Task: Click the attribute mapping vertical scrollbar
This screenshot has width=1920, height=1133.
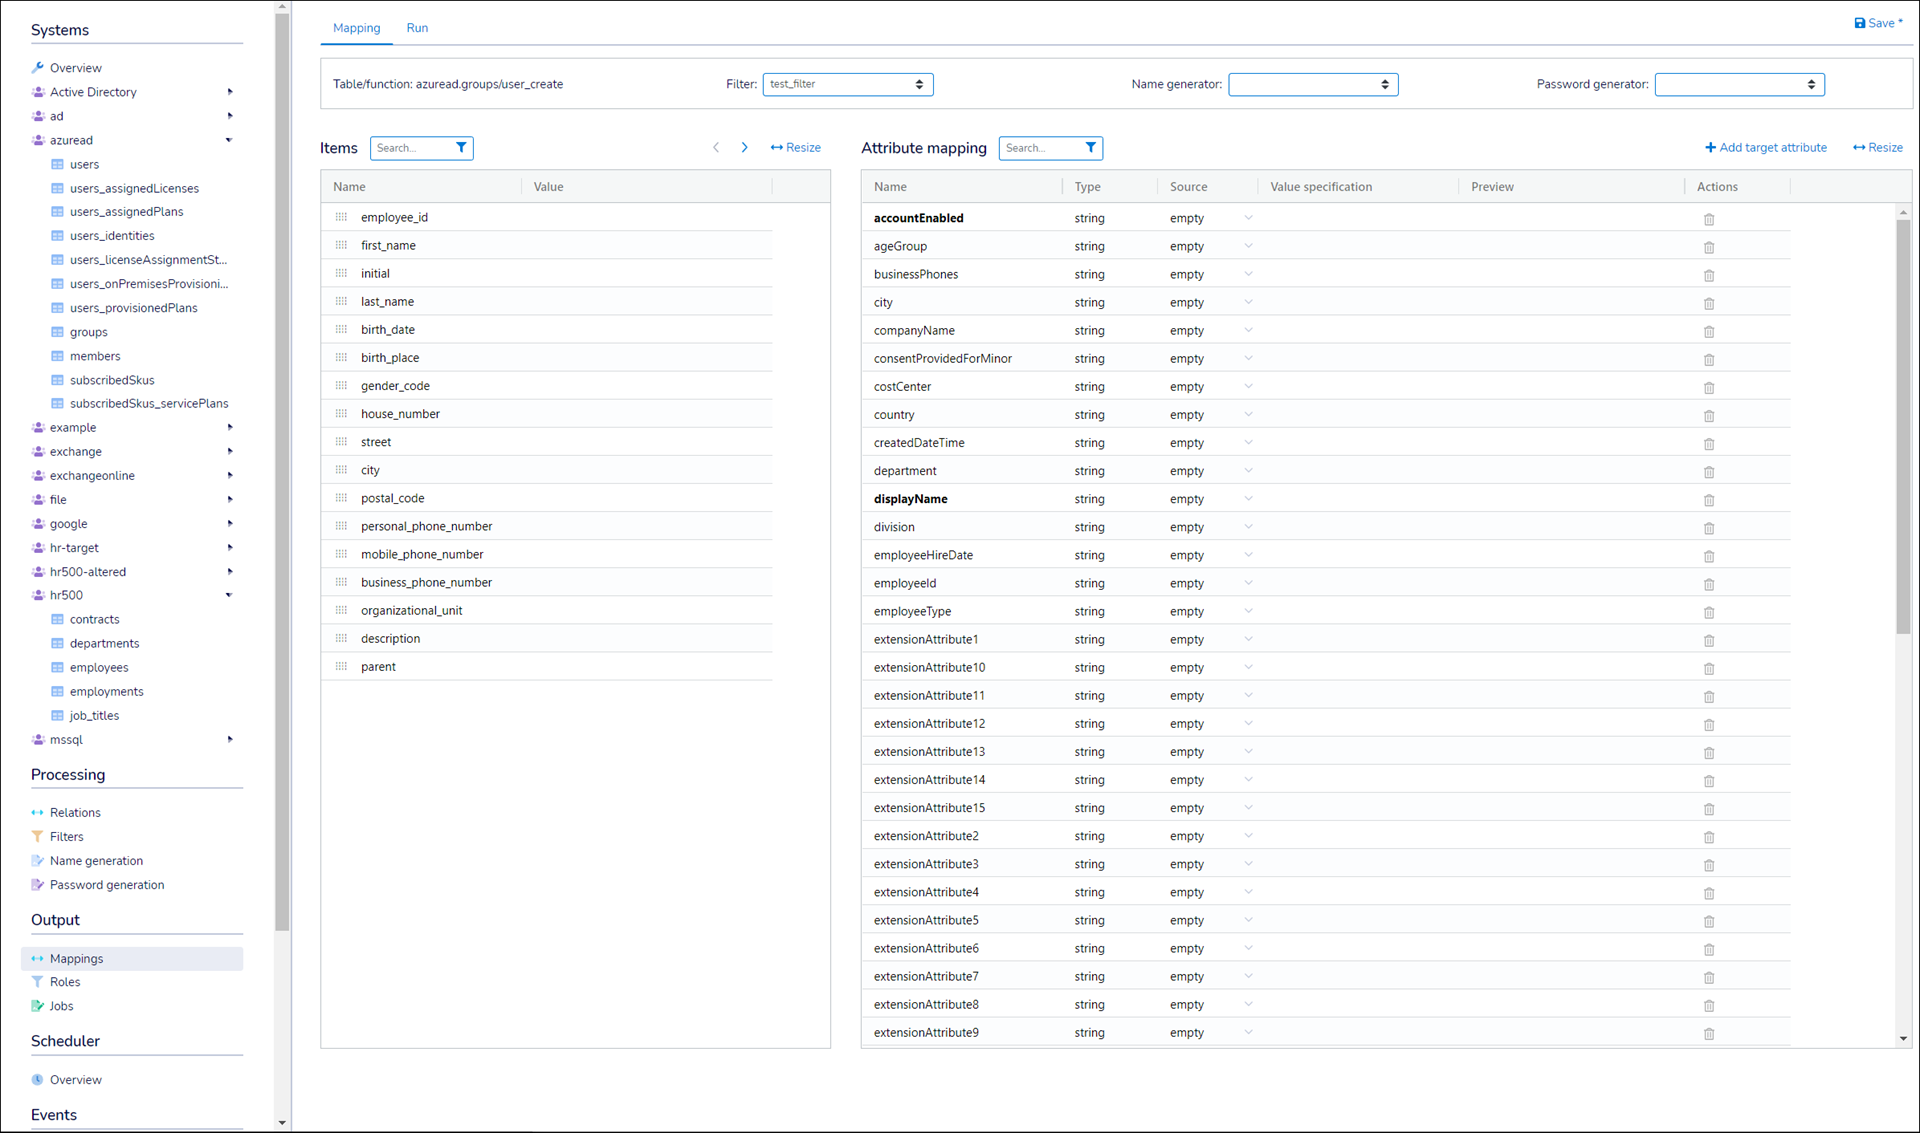Action: click(x=1902, y=426)
